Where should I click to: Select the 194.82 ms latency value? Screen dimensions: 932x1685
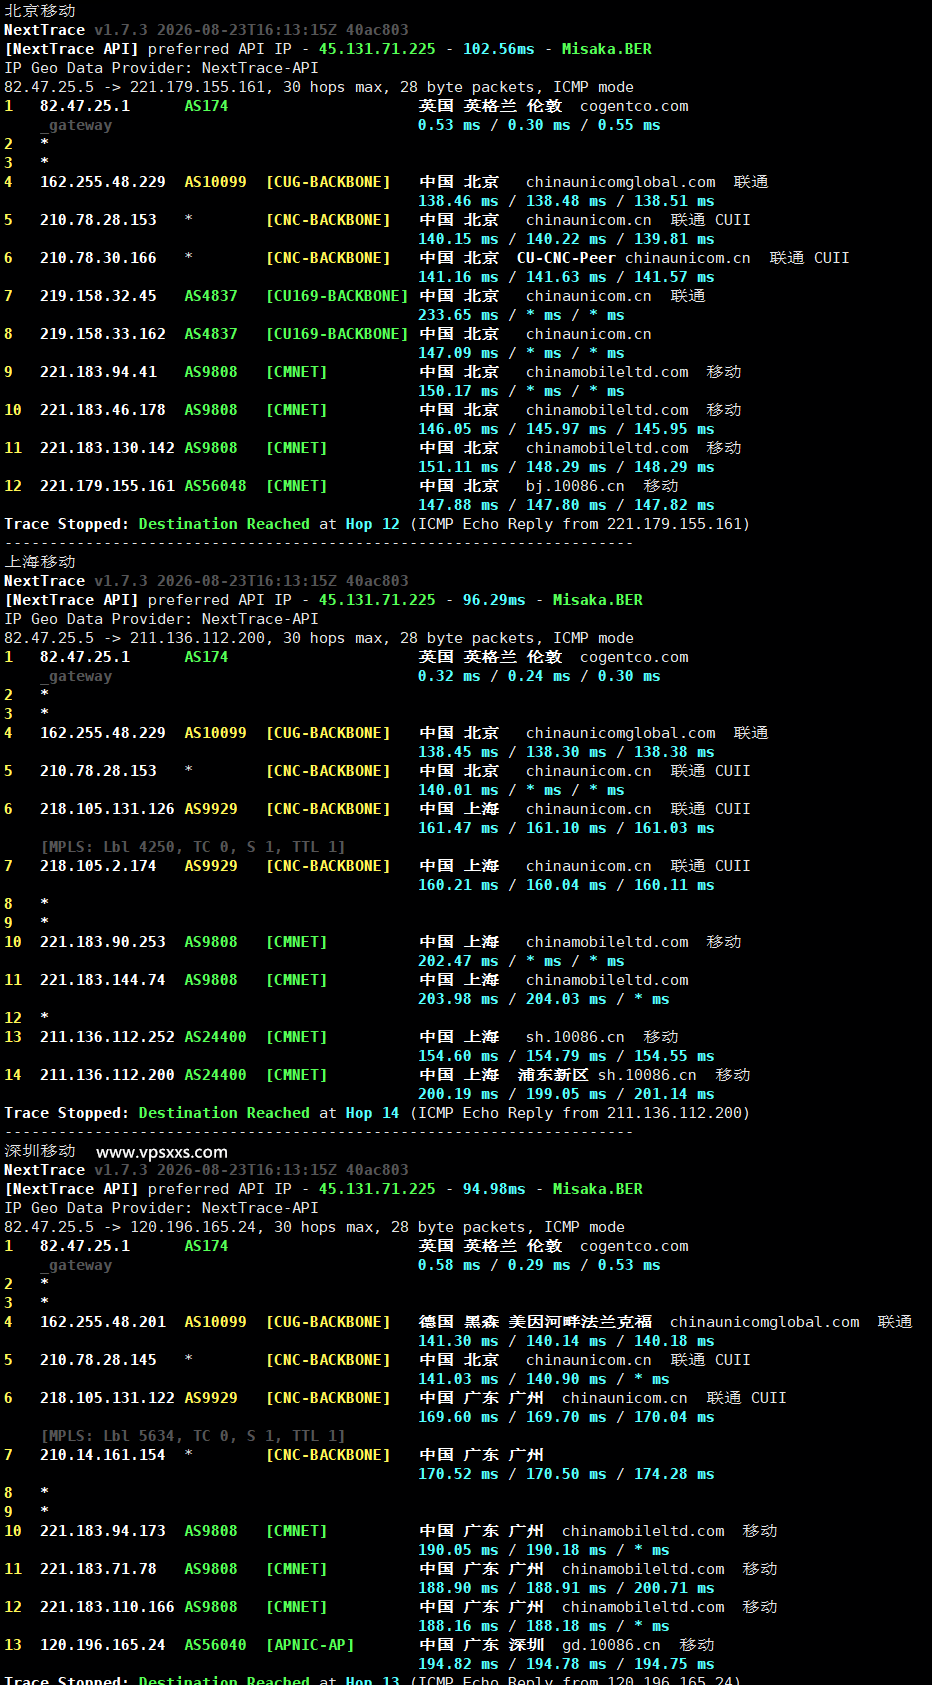click(x=458, y=1664)
